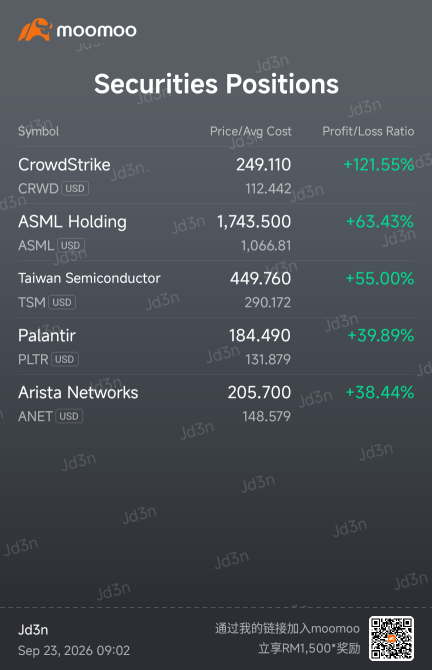Viewport: 432px width, 670px height.
Task: Click CrowdStrike's +121.55% profit ratio
Action: pos(379,165)
